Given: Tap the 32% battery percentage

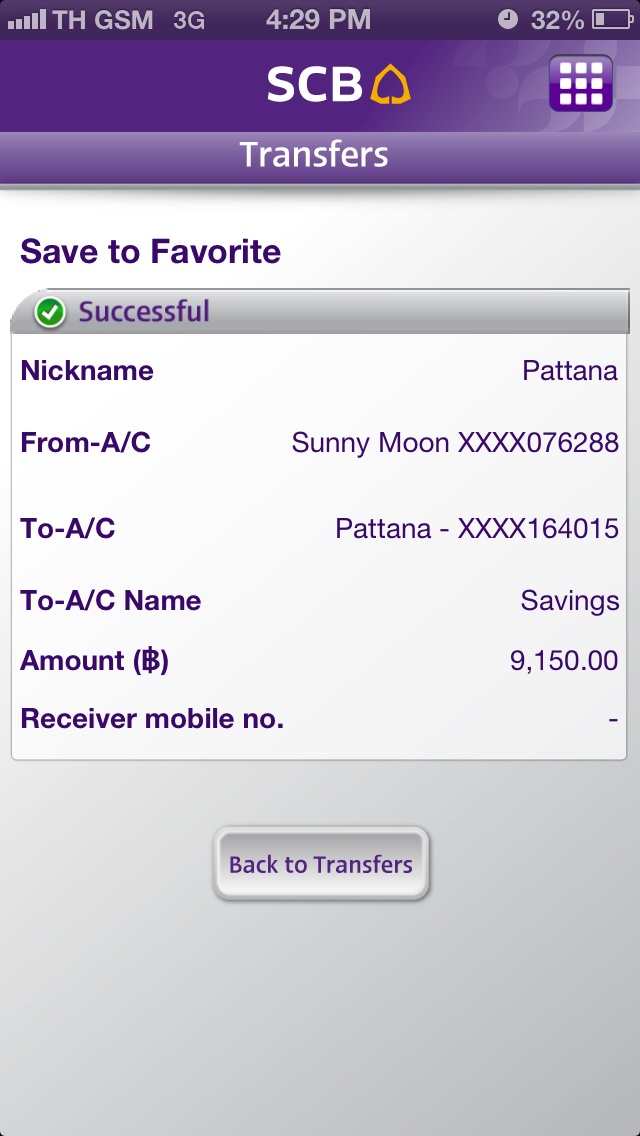Looking at the screenshot, I should (557, 19).
